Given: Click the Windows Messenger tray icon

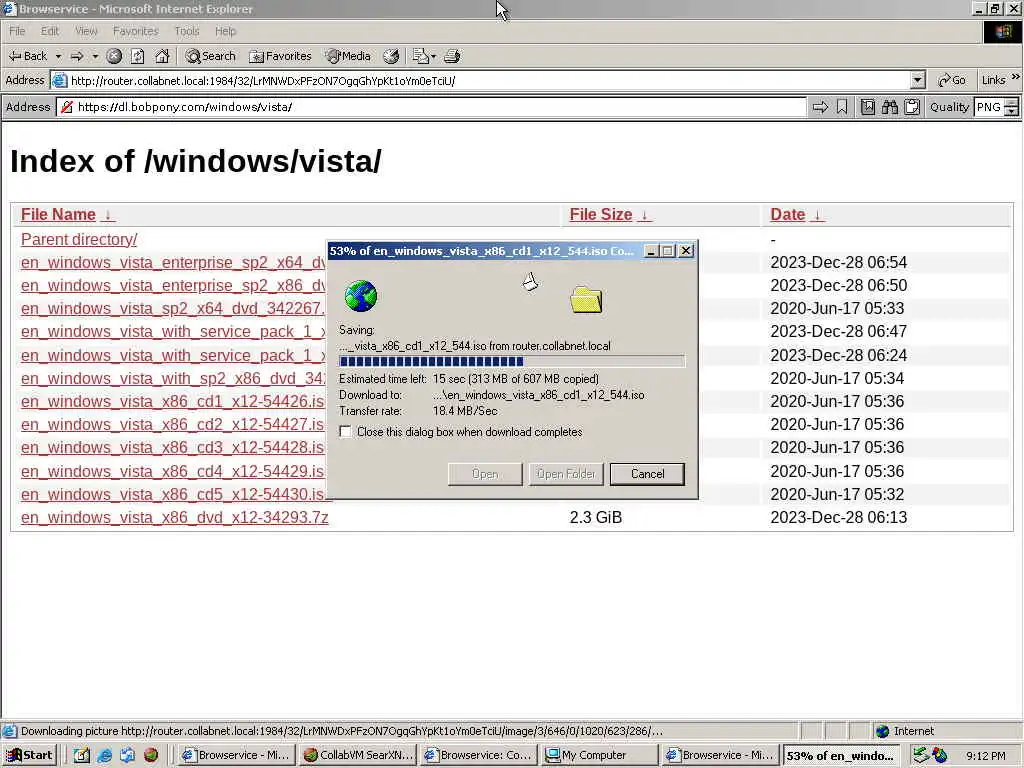Looking at the screenshot, I should (x=940, y=755).
